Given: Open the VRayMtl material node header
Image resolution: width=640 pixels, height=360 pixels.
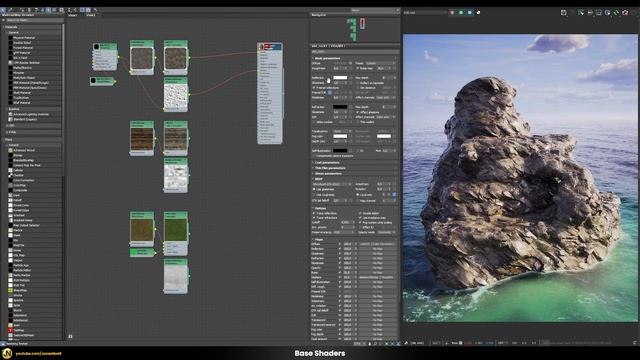Looking at the screenshot, I should click(269, 47).
